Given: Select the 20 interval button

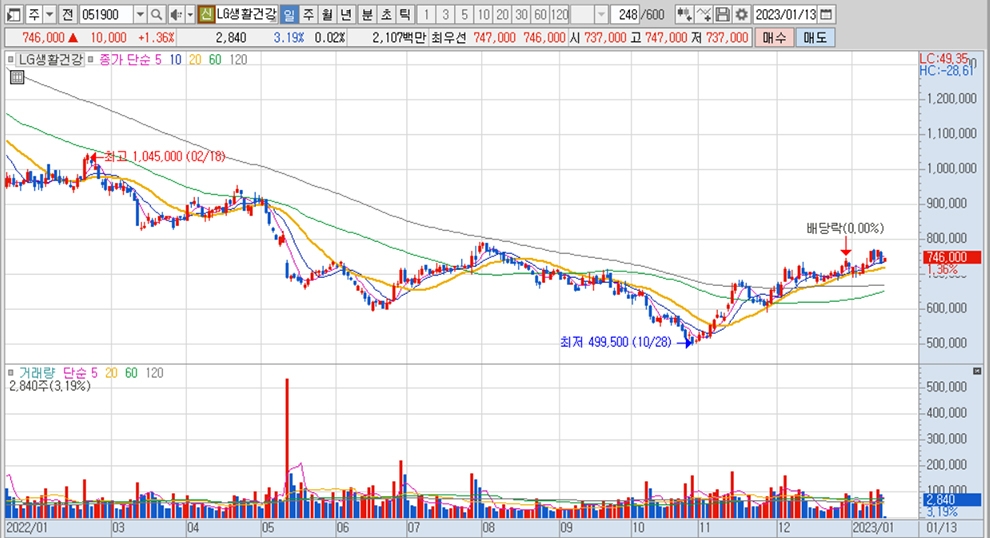Looking at the screenshot, I should 502,14.
